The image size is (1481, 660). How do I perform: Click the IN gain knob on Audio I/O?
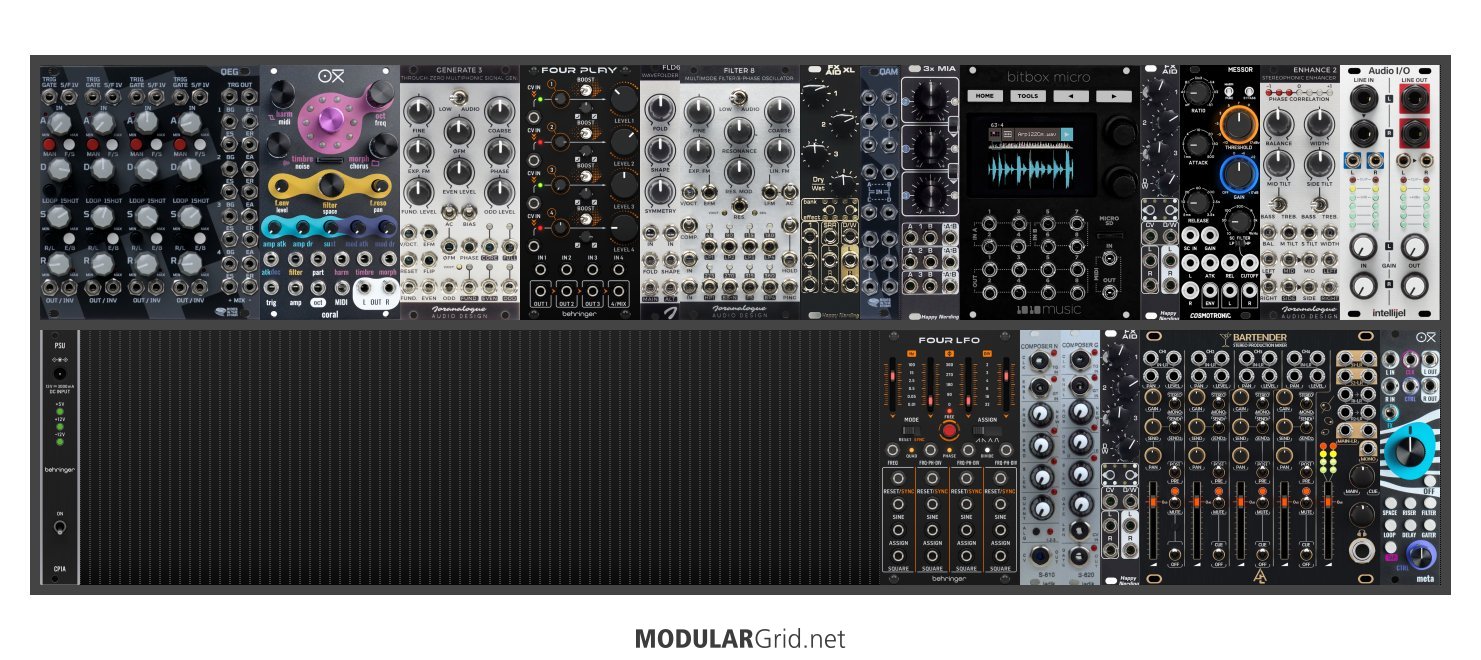1361,249
